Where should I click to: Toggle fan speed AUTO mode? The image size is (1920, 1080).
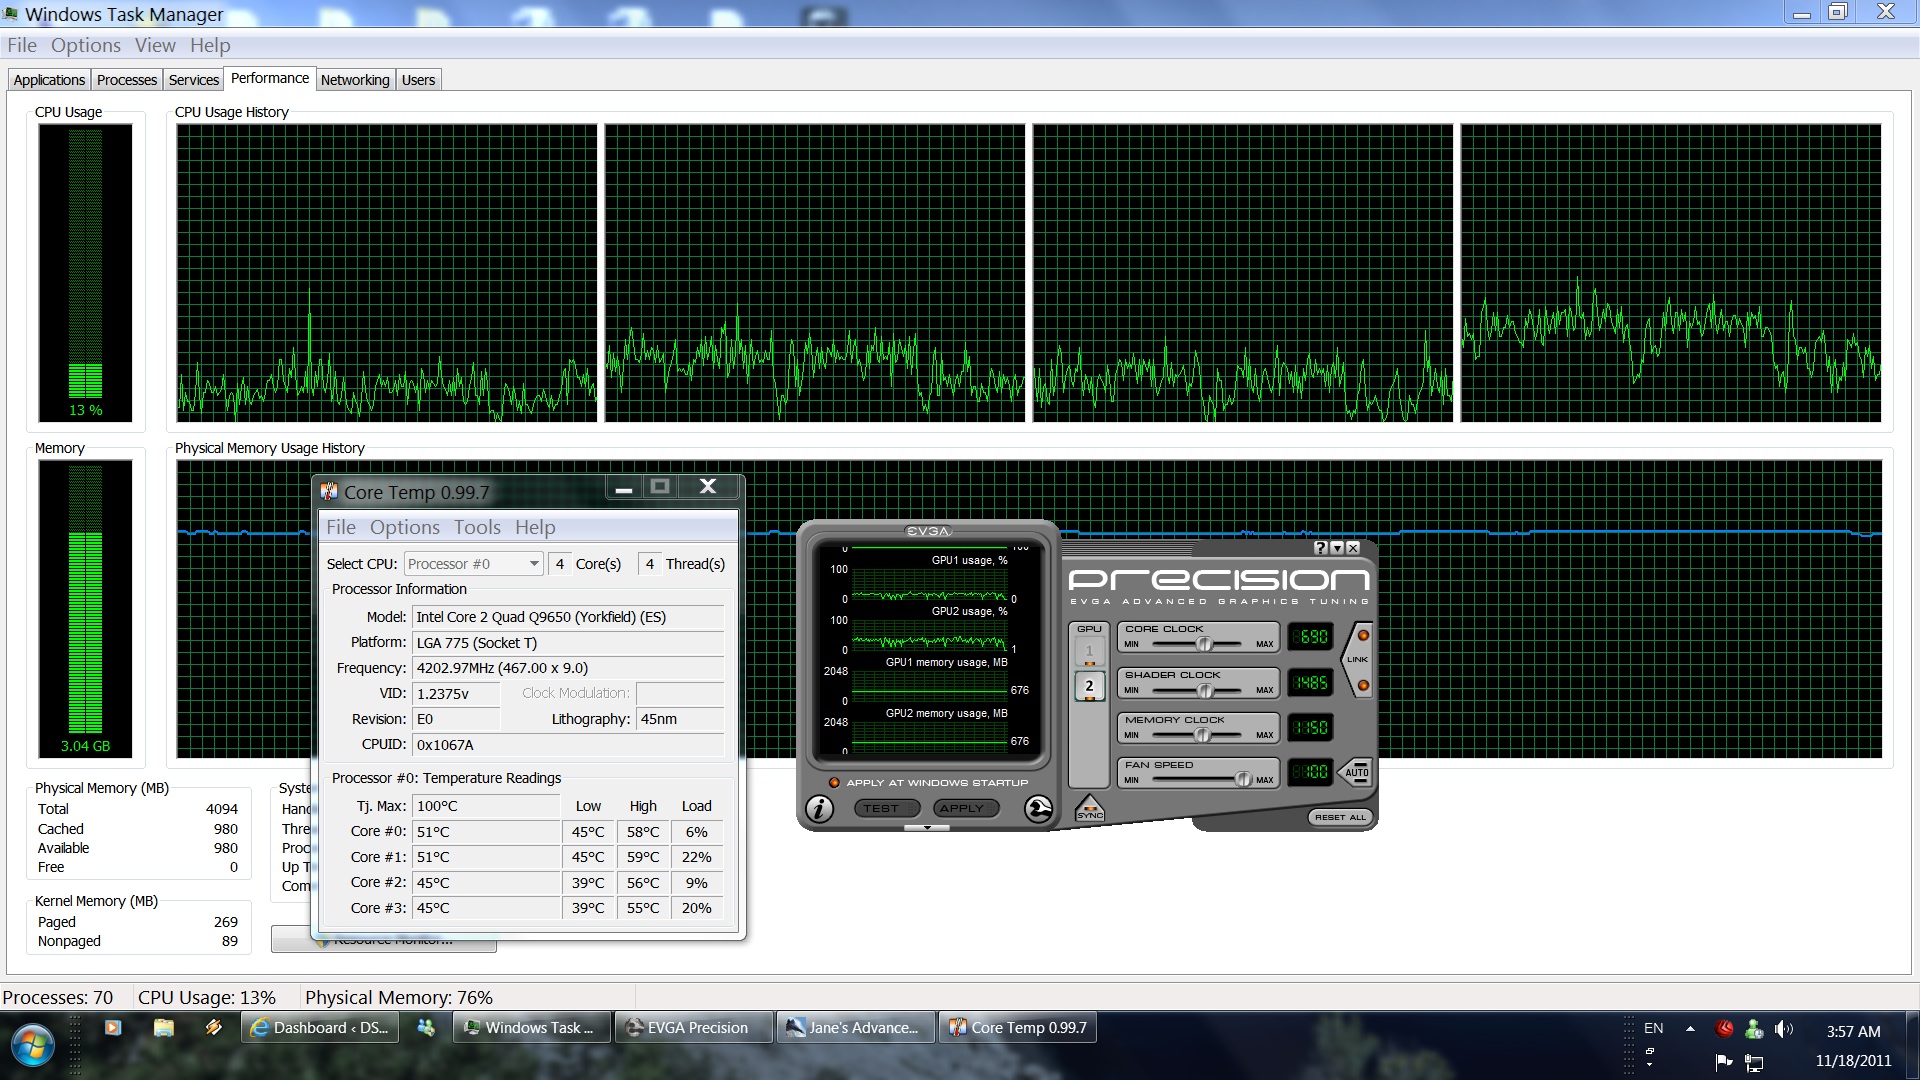pos(1356,772)
